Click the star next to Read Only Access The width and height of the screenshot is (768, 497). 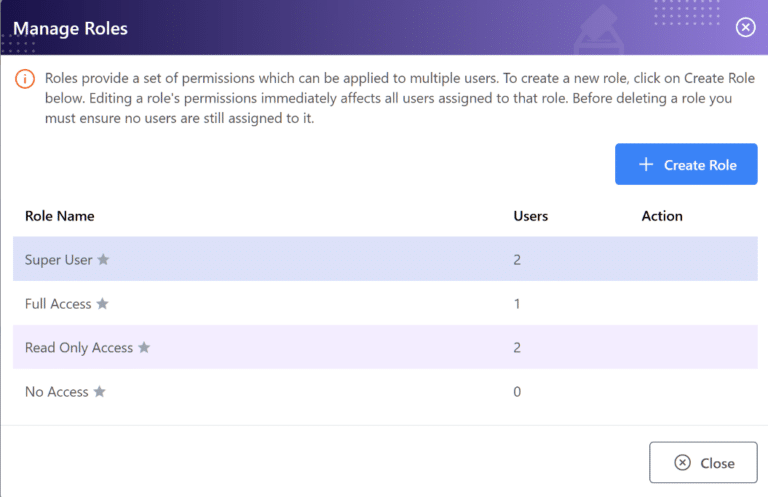pyautogui.click(x=144, y=347)
